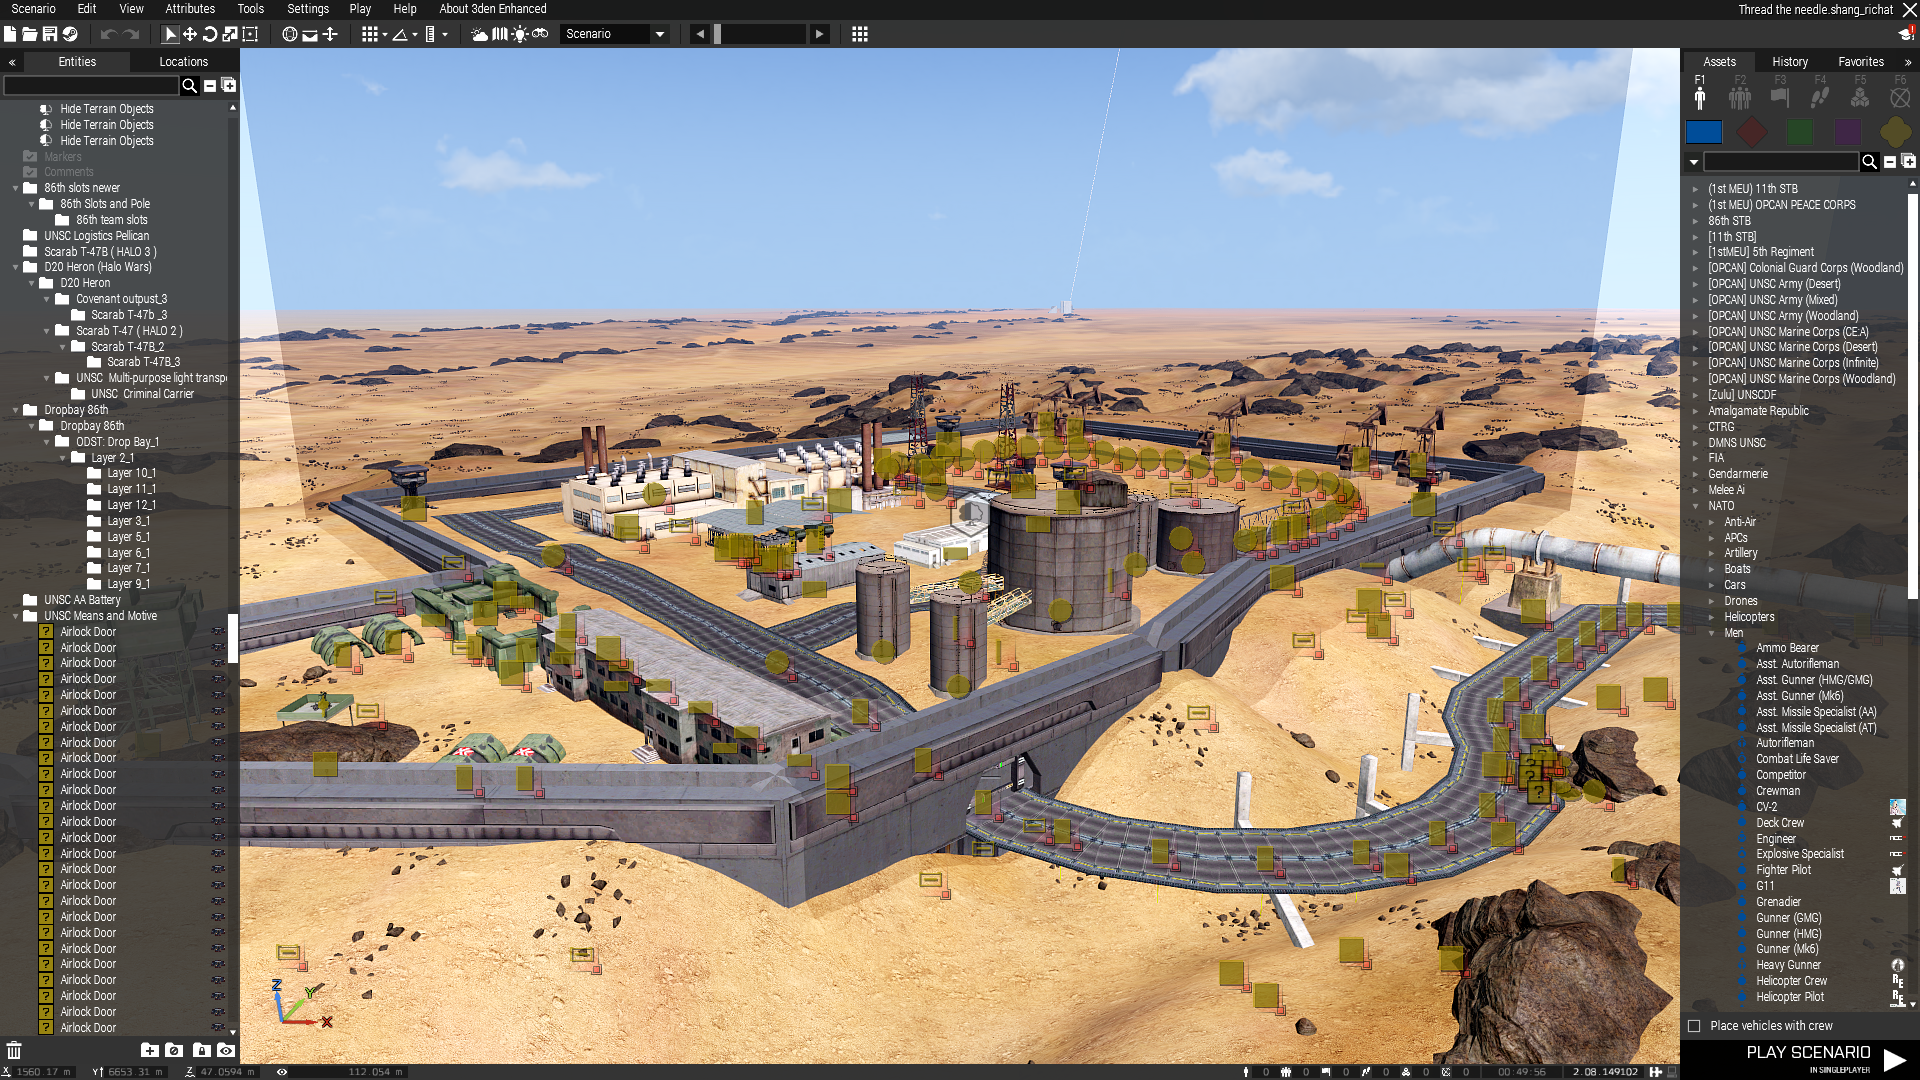This screenshot has width=1920, height=1080.
Task: Toggle the select cursor tool
Action: (170, 34)
